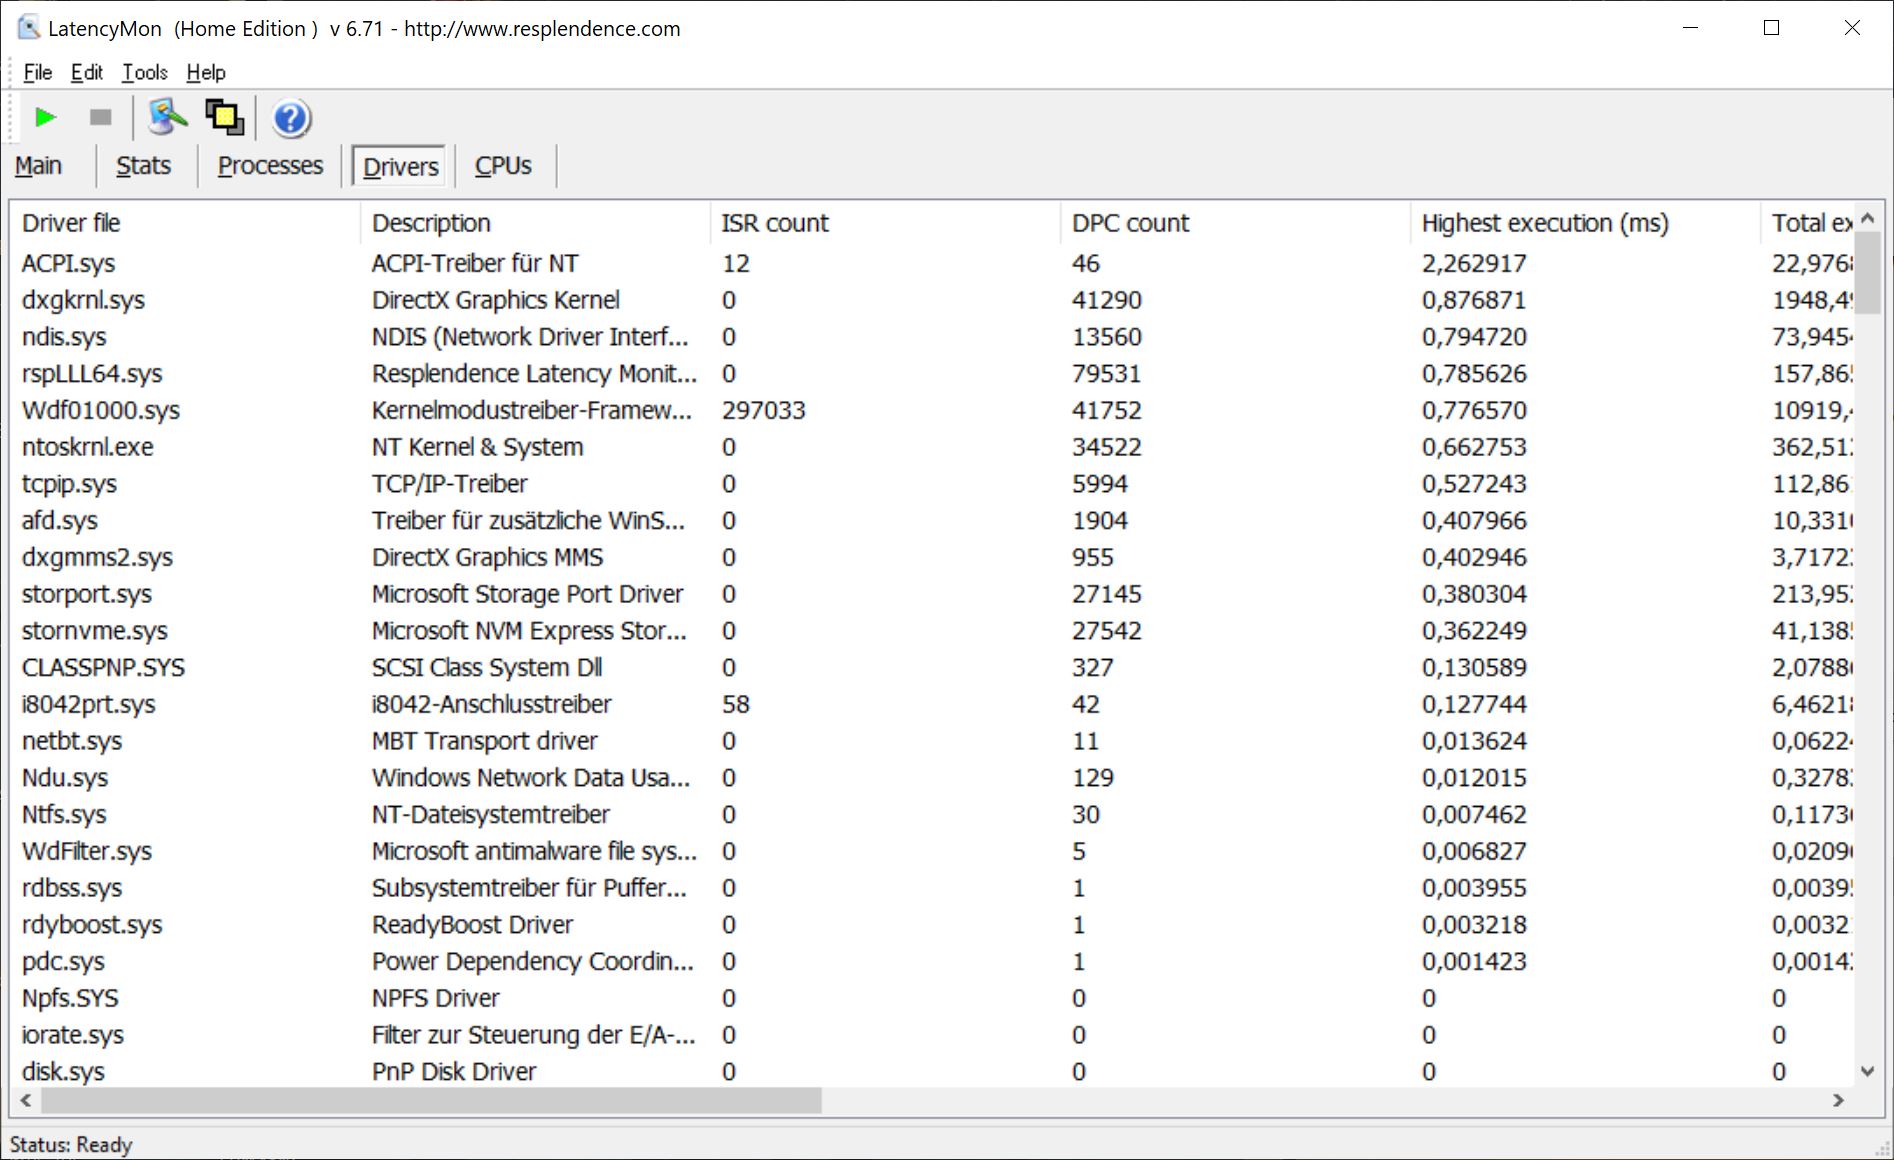Sort by the Description column header

(535, 223)
